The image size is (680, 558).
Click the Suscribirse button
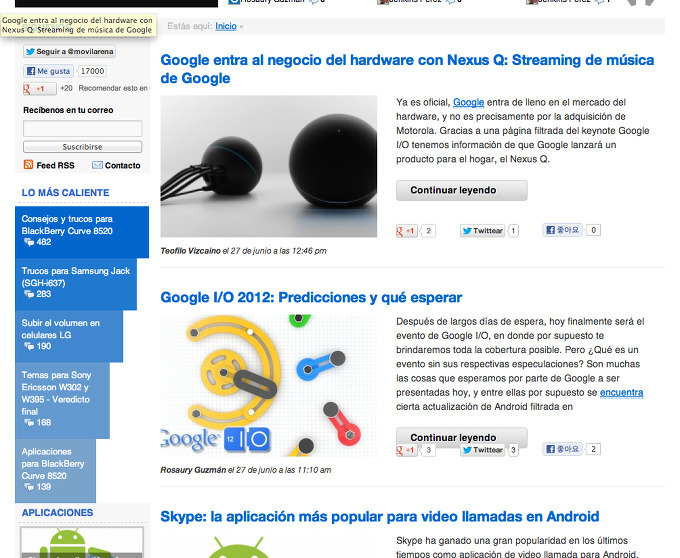click(x=82, y=147)
